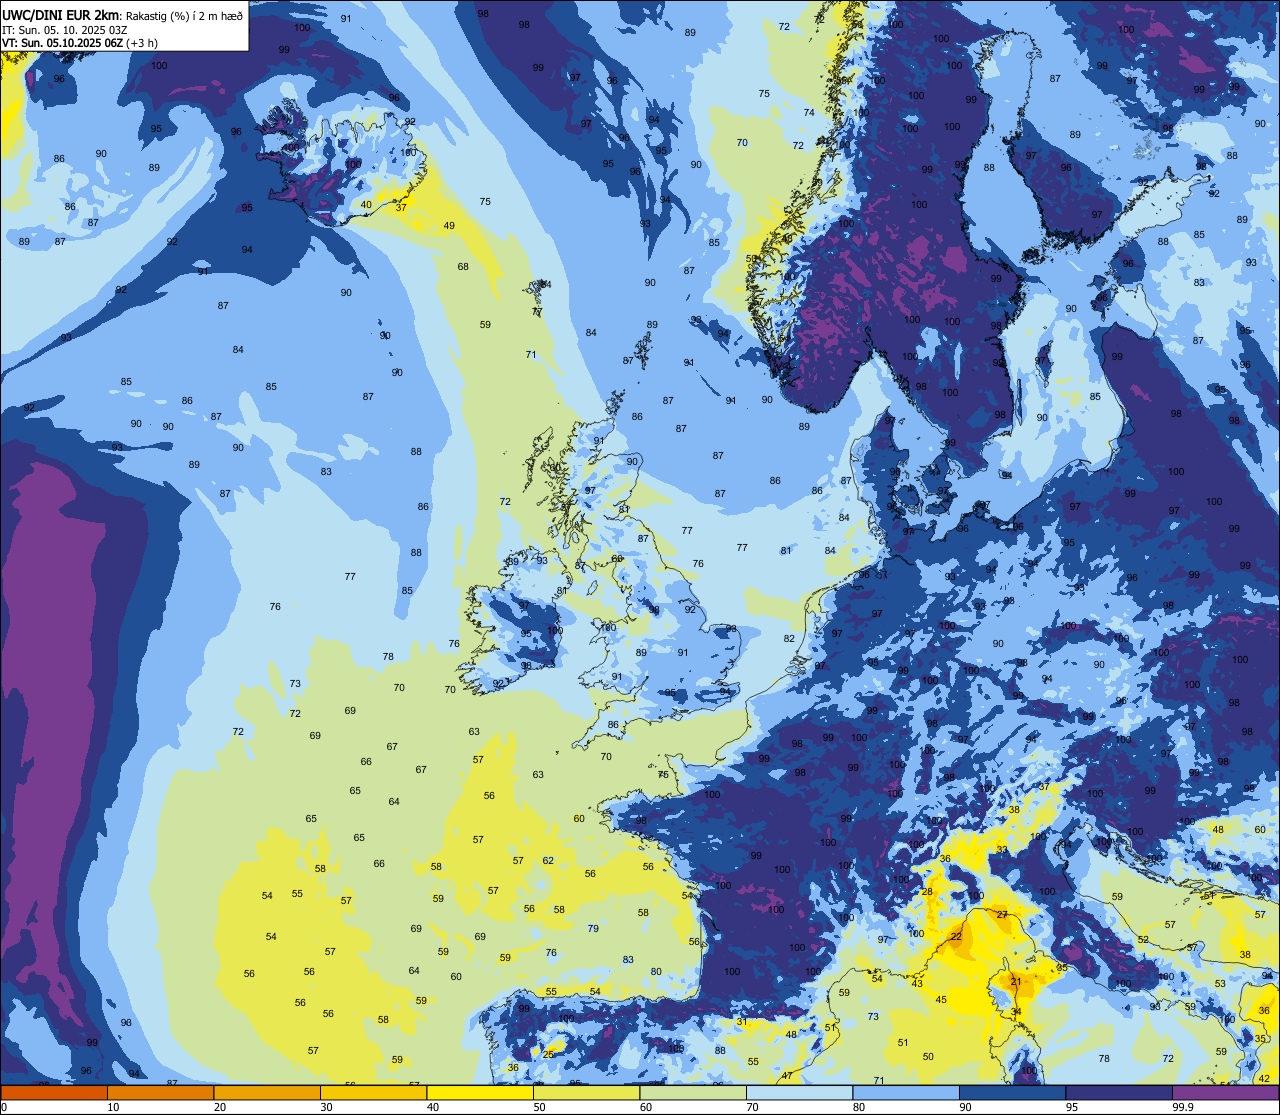
Task: Click the 'IT: Sun. 05. 10. 2025 03Z' line
Action: click(64, 29)
